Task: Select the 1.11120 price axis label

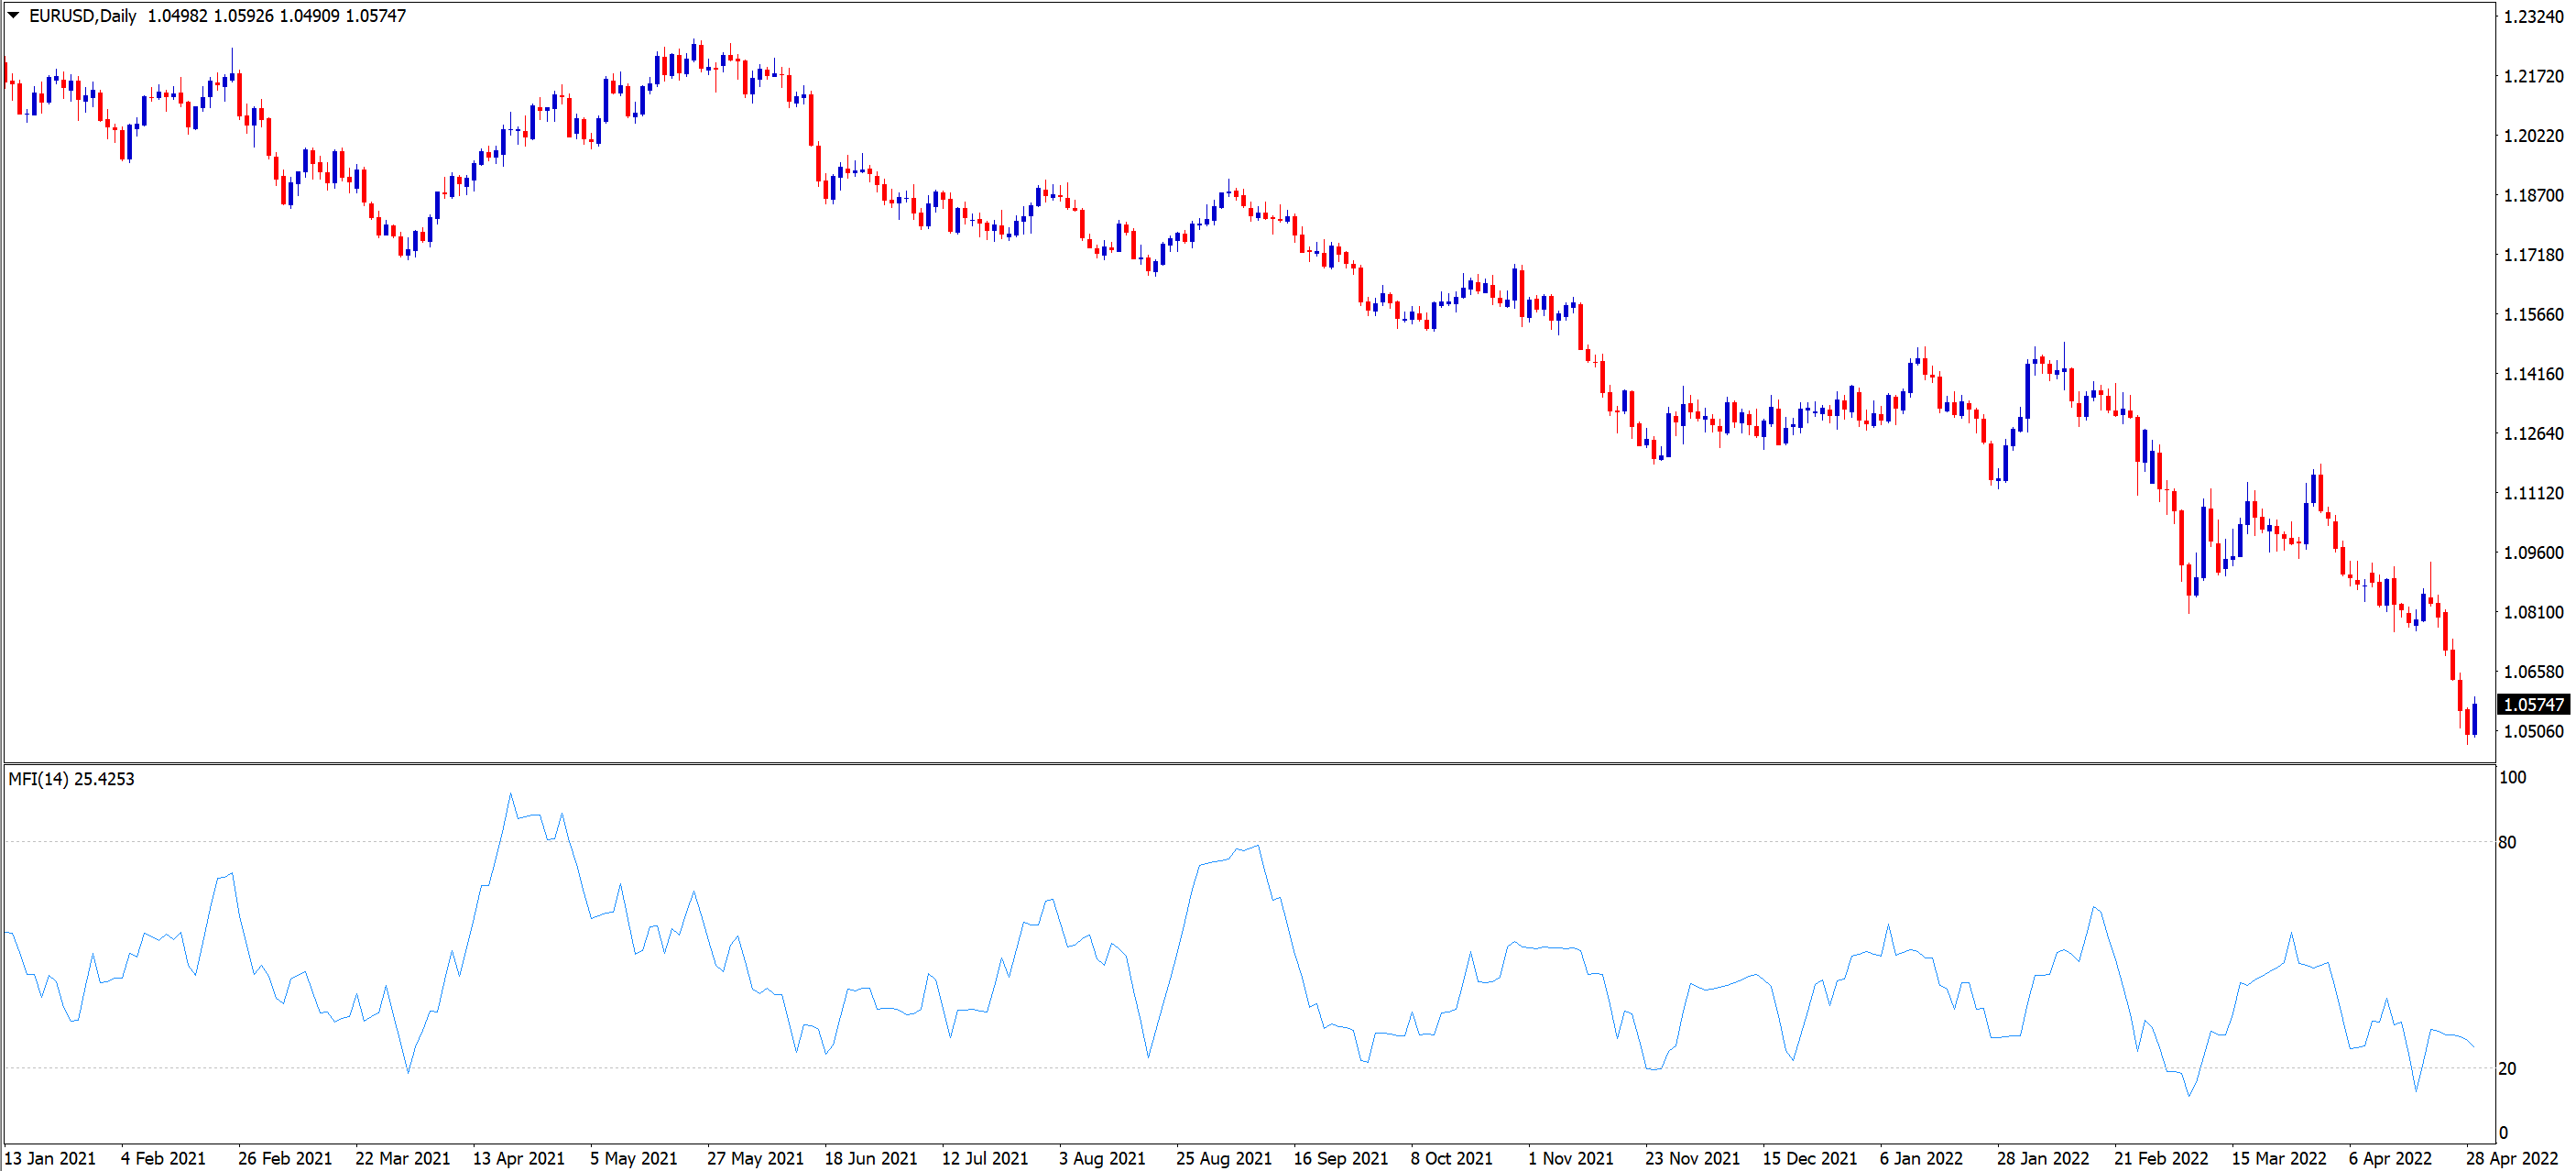Action: tap(2533, 493)
